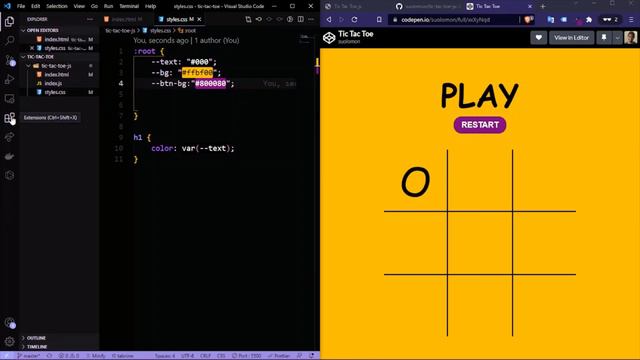Viewport: 640px width, 360px height.
Task: Switch to the index.html editor tab
Action: 125,19
